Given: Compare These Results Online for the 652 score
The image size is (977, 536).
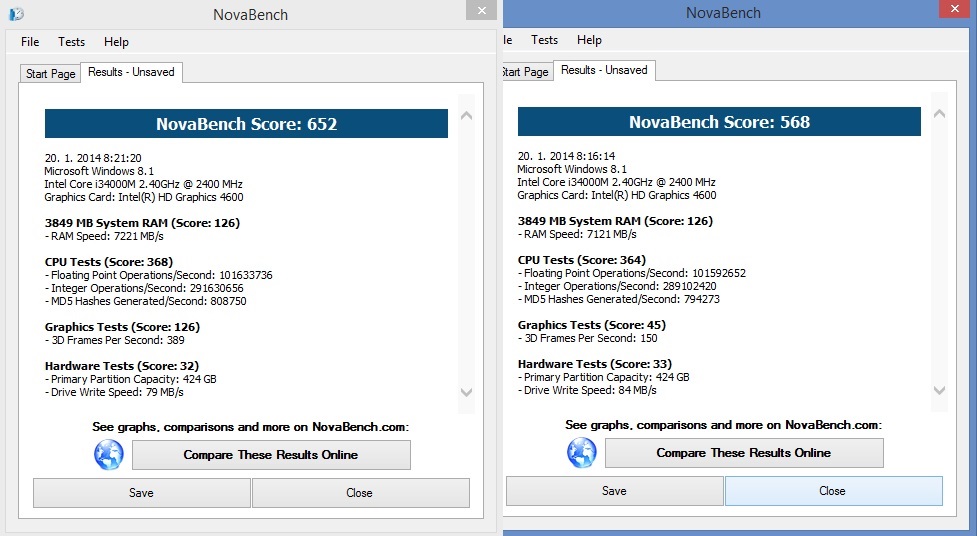Looking at the screenshot, I should click(x=271, y=455).
